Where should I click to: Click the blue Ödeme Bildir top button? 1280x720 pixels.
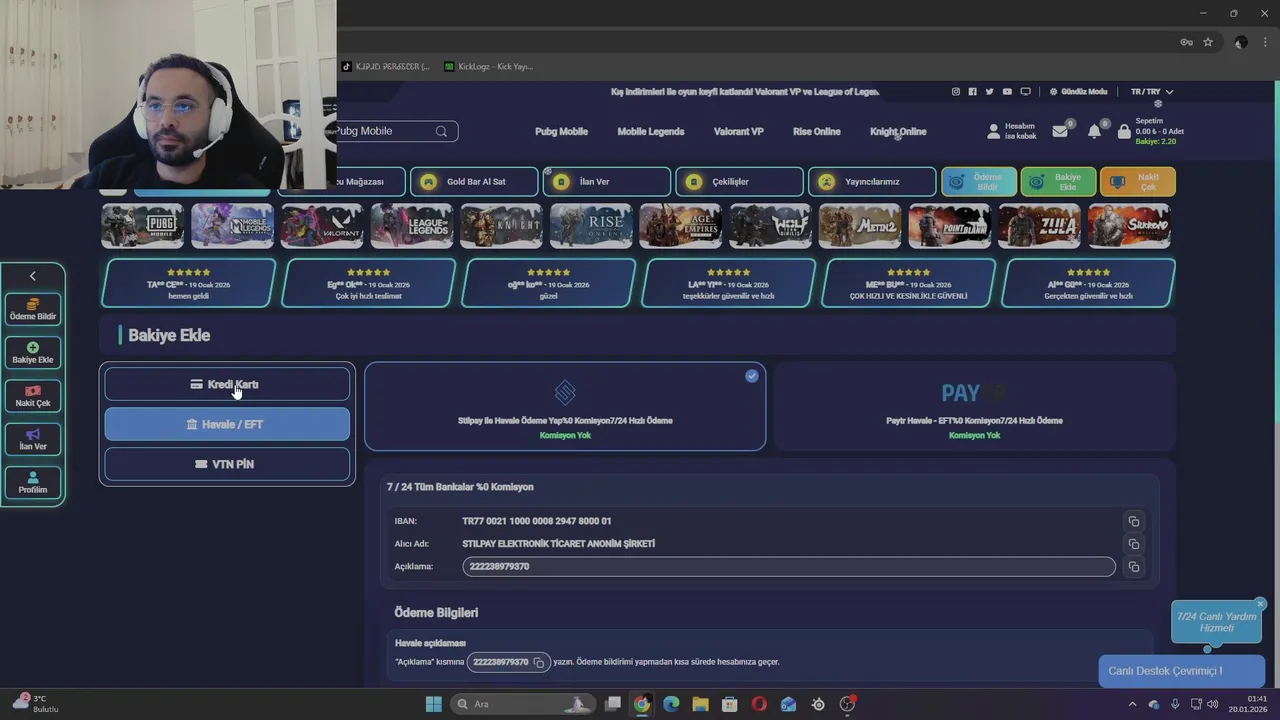[x=979, y=182]
